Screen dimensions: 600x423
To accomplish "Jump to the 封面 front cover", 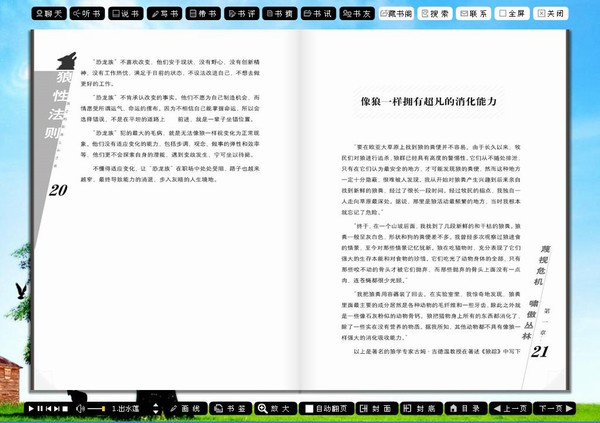I will (376, 409).
